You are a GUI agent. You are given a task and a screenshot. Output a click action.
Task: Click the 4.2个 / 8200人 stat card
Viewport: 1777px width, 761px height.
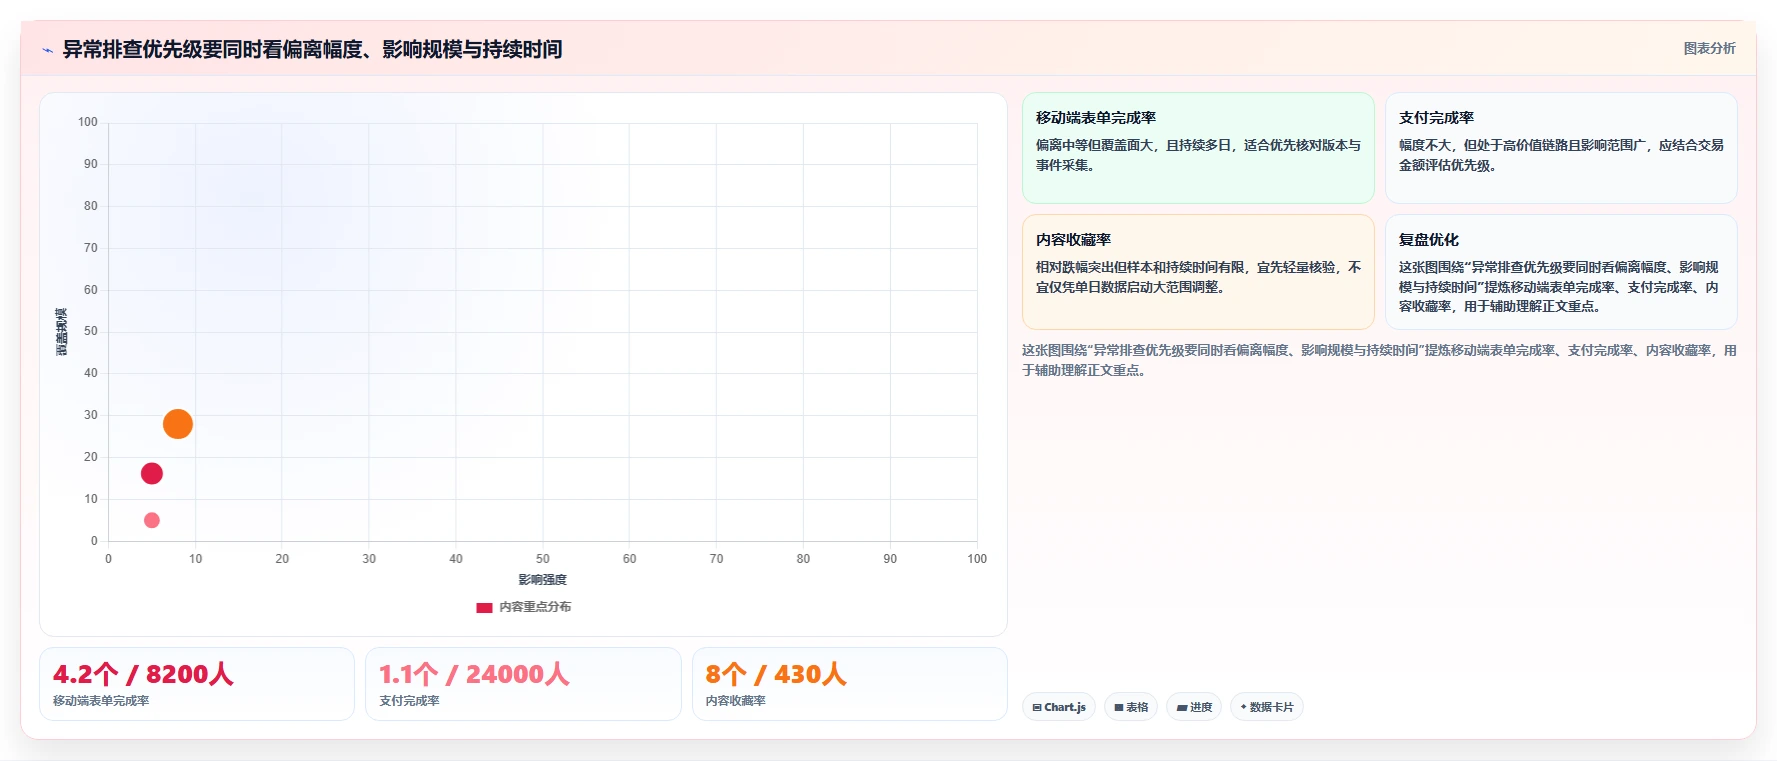point(197,684)
